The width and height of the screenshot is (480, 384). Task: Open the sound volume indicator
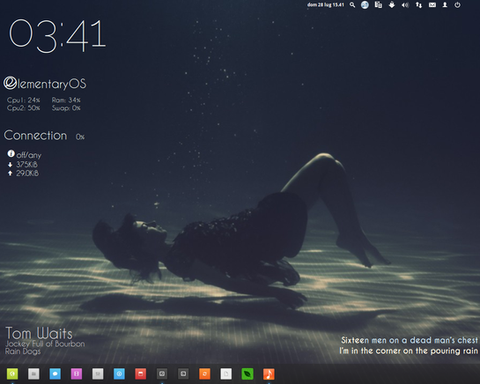point(405,5)
